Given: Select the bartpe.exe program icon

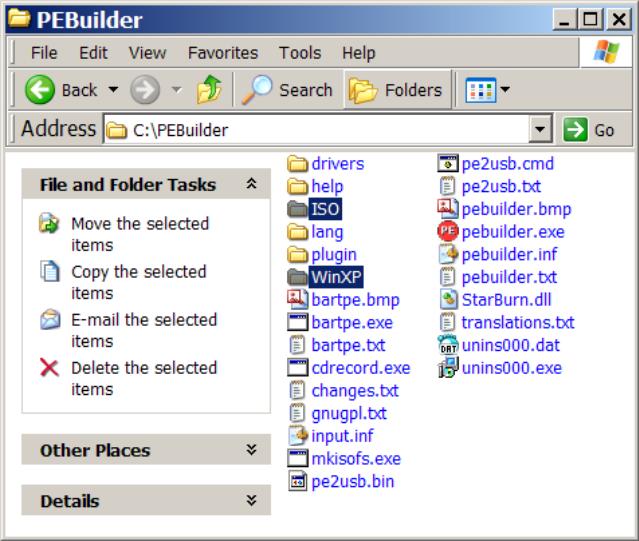Looking at the screenshot, I should coord(297,322).
